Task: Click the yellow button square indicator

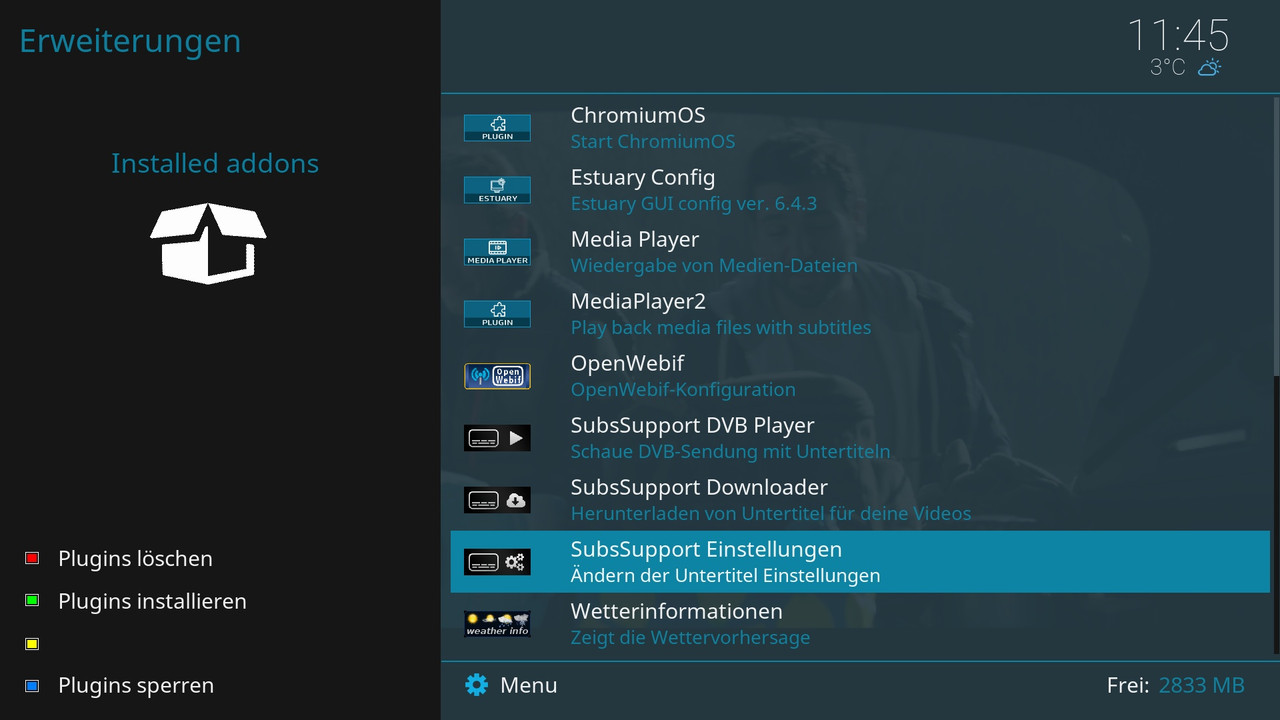Action: [32, 644]
